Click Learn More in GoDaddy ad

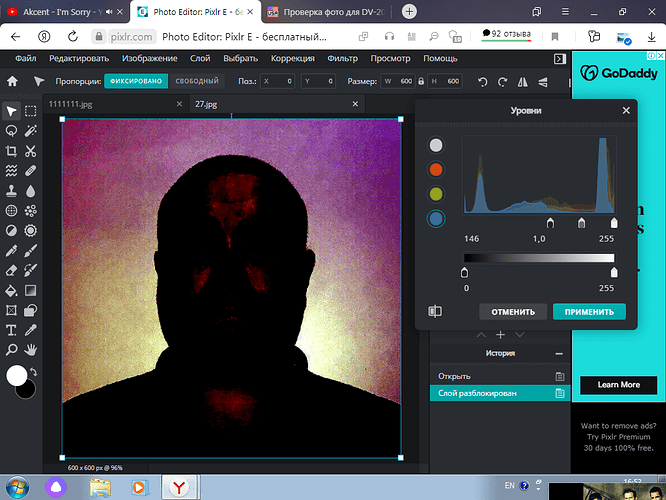coord(618,385)
